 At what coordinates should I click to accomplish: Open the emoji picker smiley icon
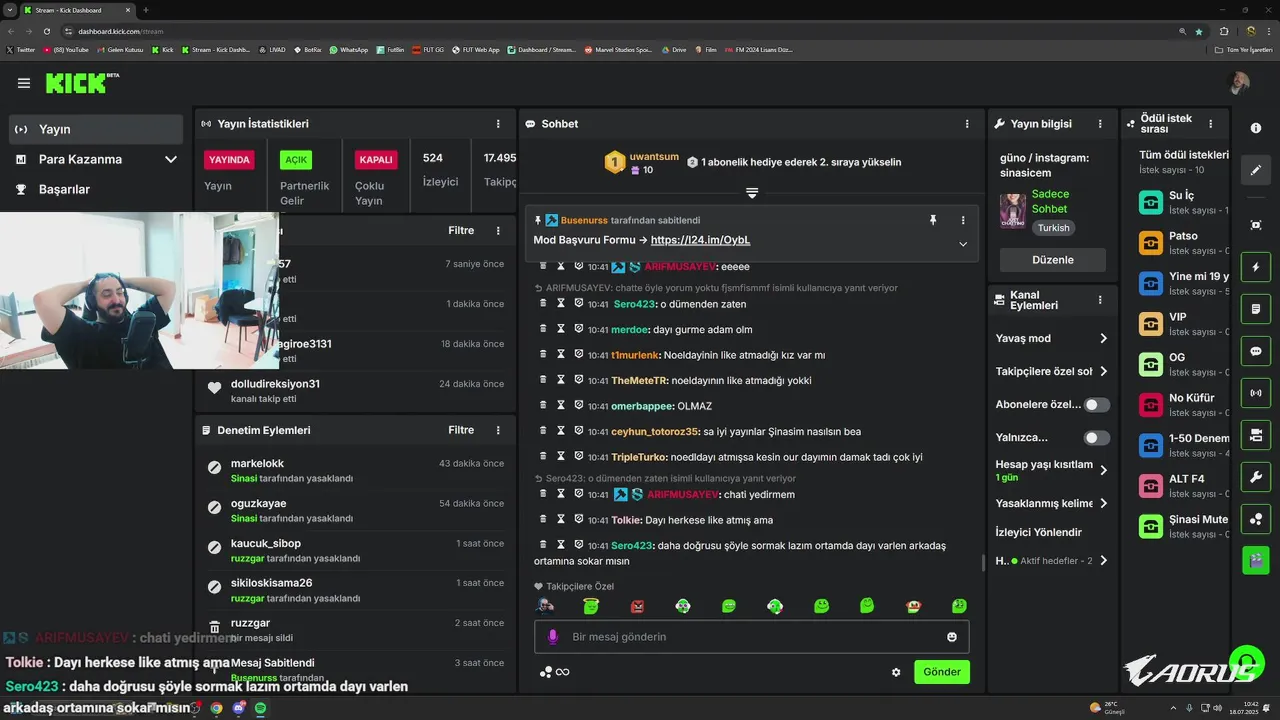click(x=952, y=637)
